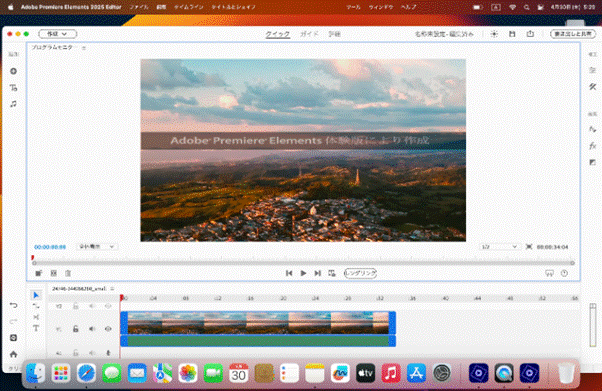Play the video in program monitor
Image resolution: width=602 pixels, height=391 pixels.
pyautogui.click(x=303, y=273)
